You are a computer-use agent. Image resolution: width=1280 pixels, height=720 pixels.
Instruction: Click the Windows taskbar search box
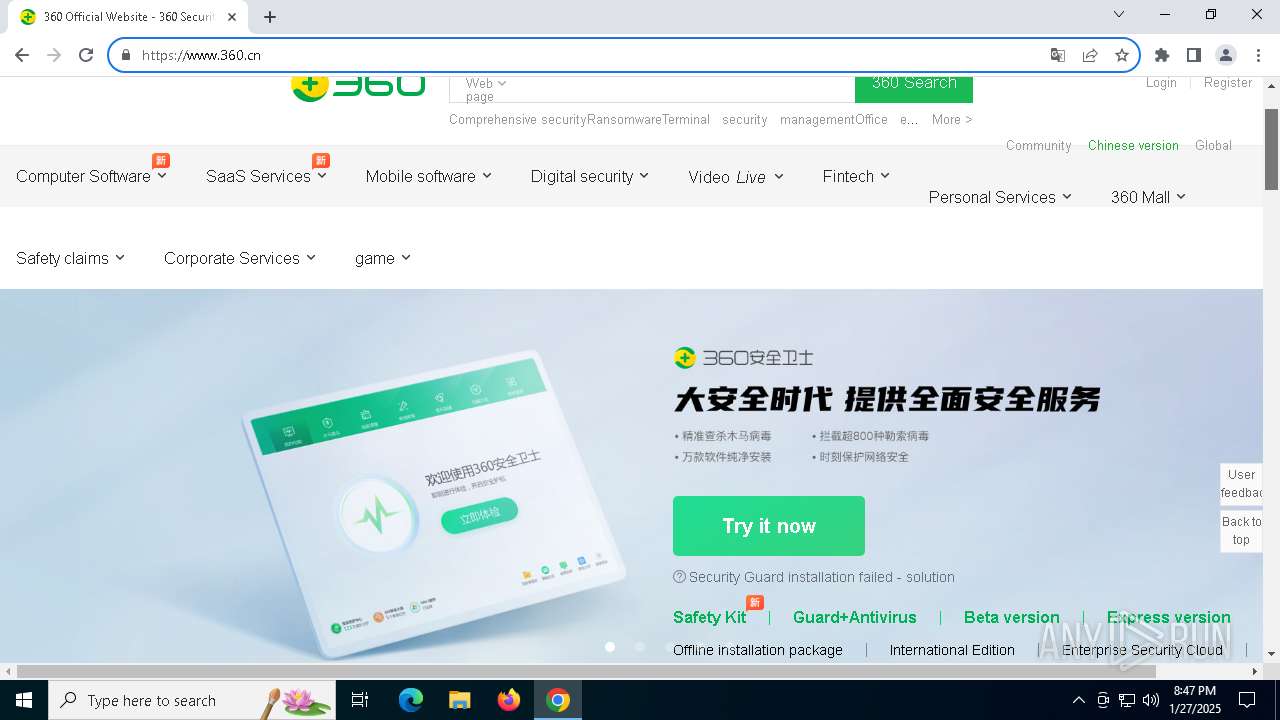point(192,700)
